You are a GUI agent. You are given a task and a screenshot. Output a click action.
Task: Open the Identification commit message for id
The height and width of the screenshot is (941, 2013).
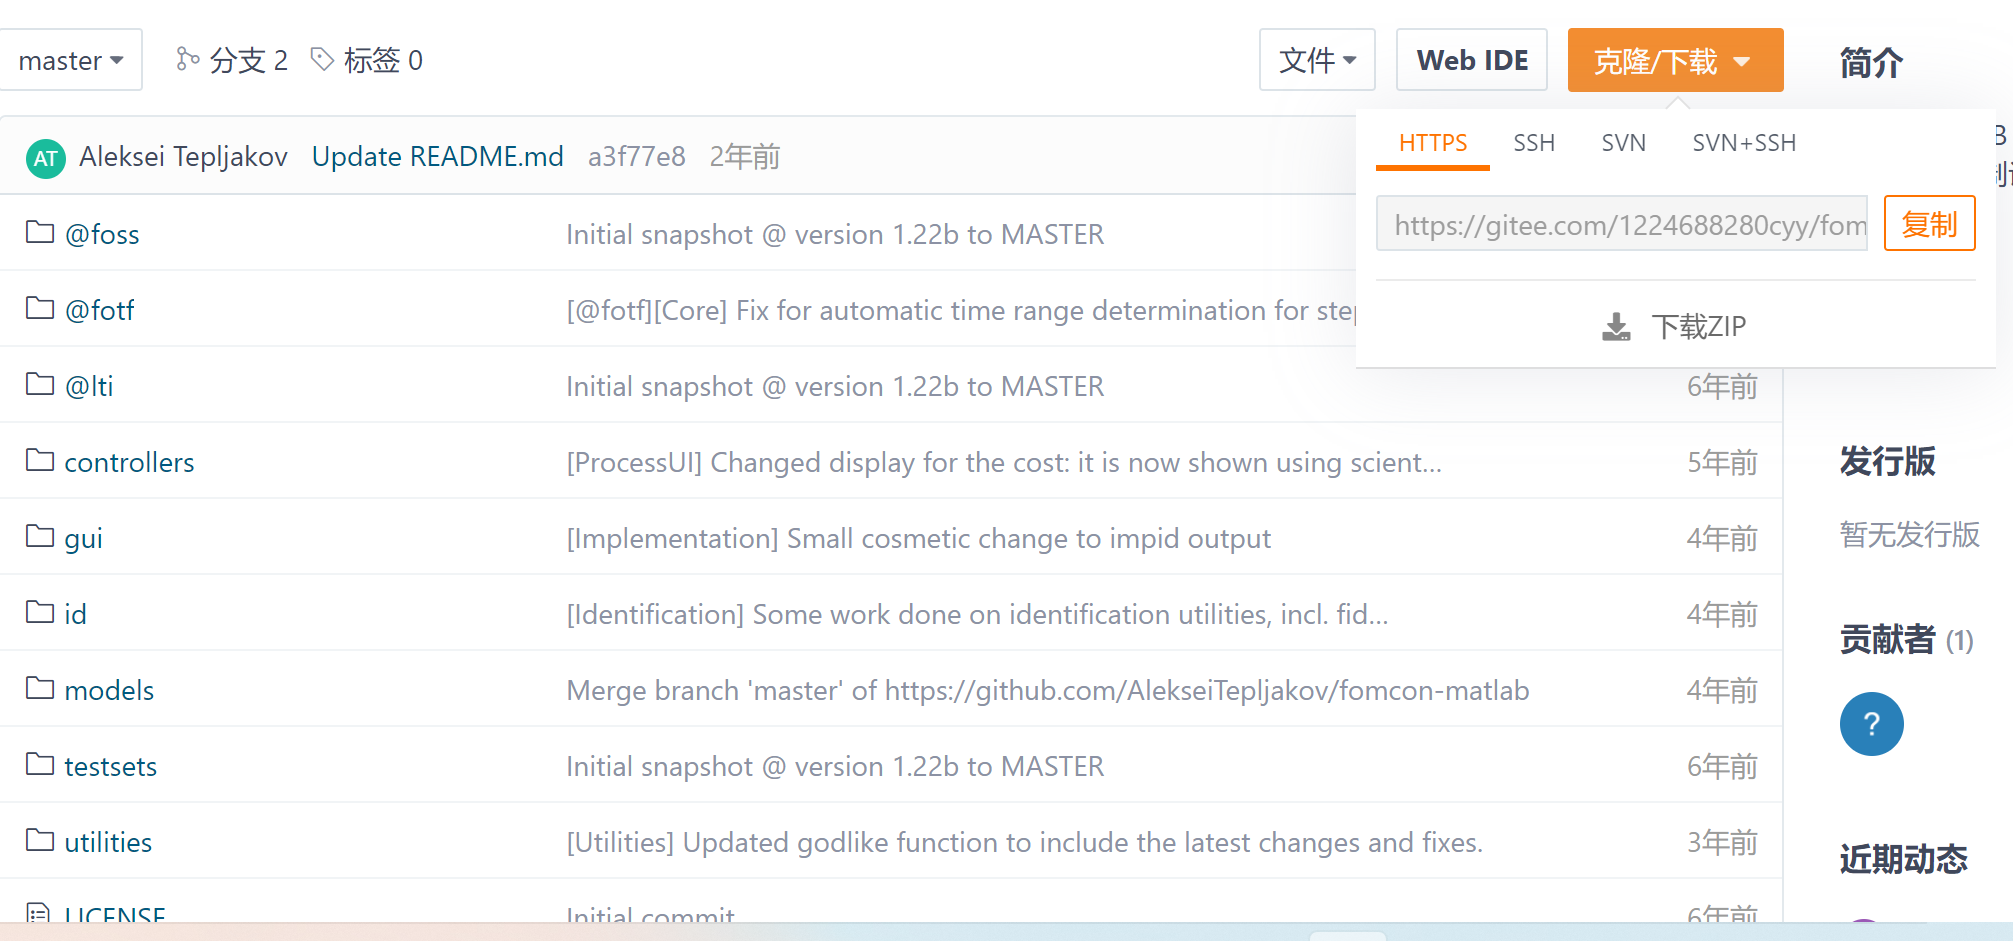(x=977, y=614)
